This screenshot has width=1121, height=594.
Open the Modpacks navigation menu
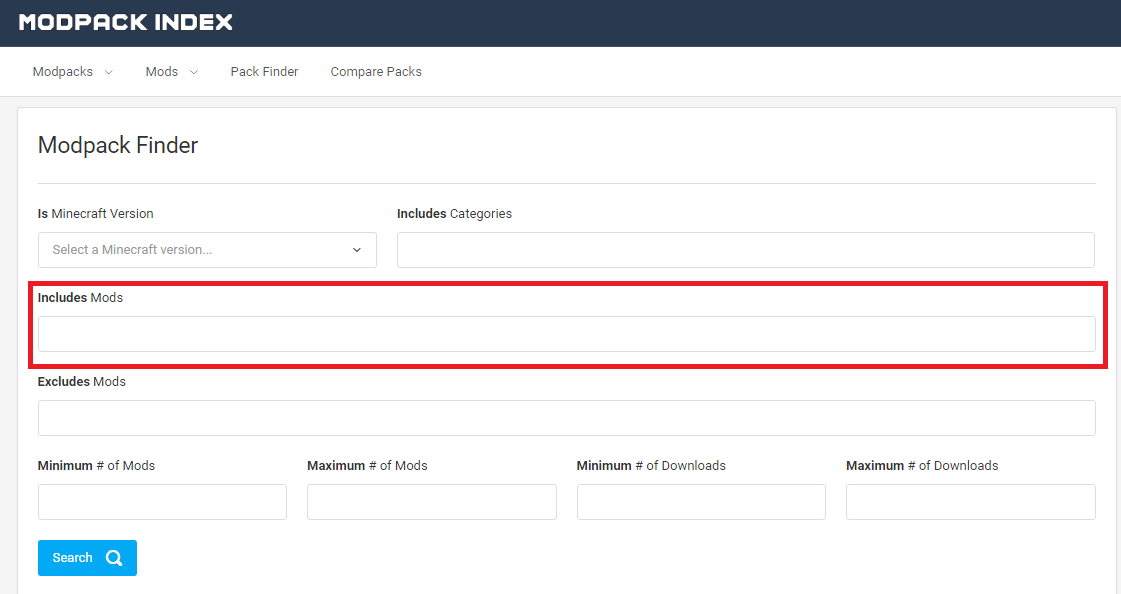click(x=63, y=72)
